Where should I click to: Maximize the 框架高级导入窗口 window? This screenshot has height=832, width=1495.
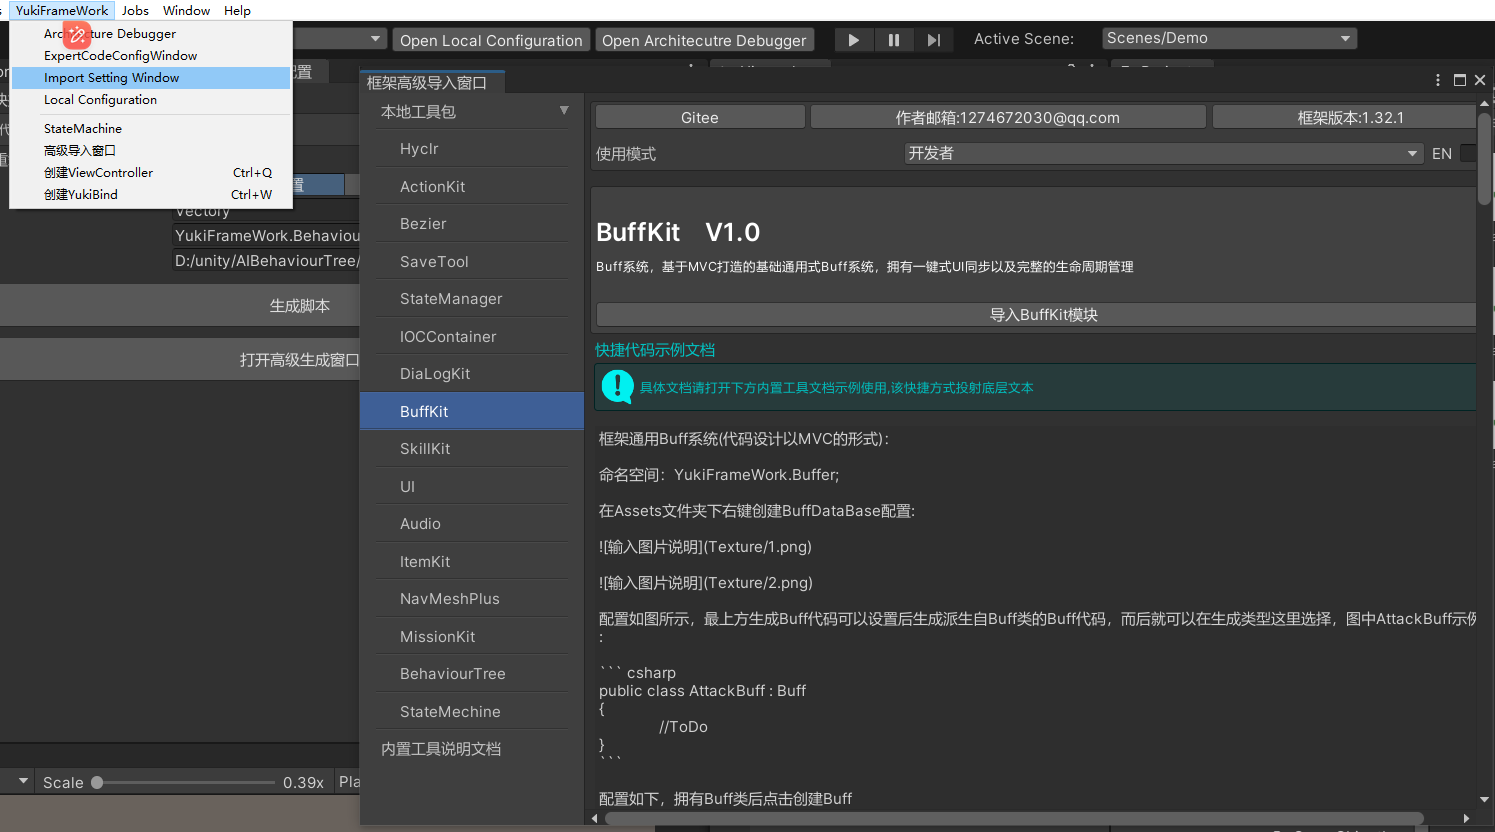1460,80
